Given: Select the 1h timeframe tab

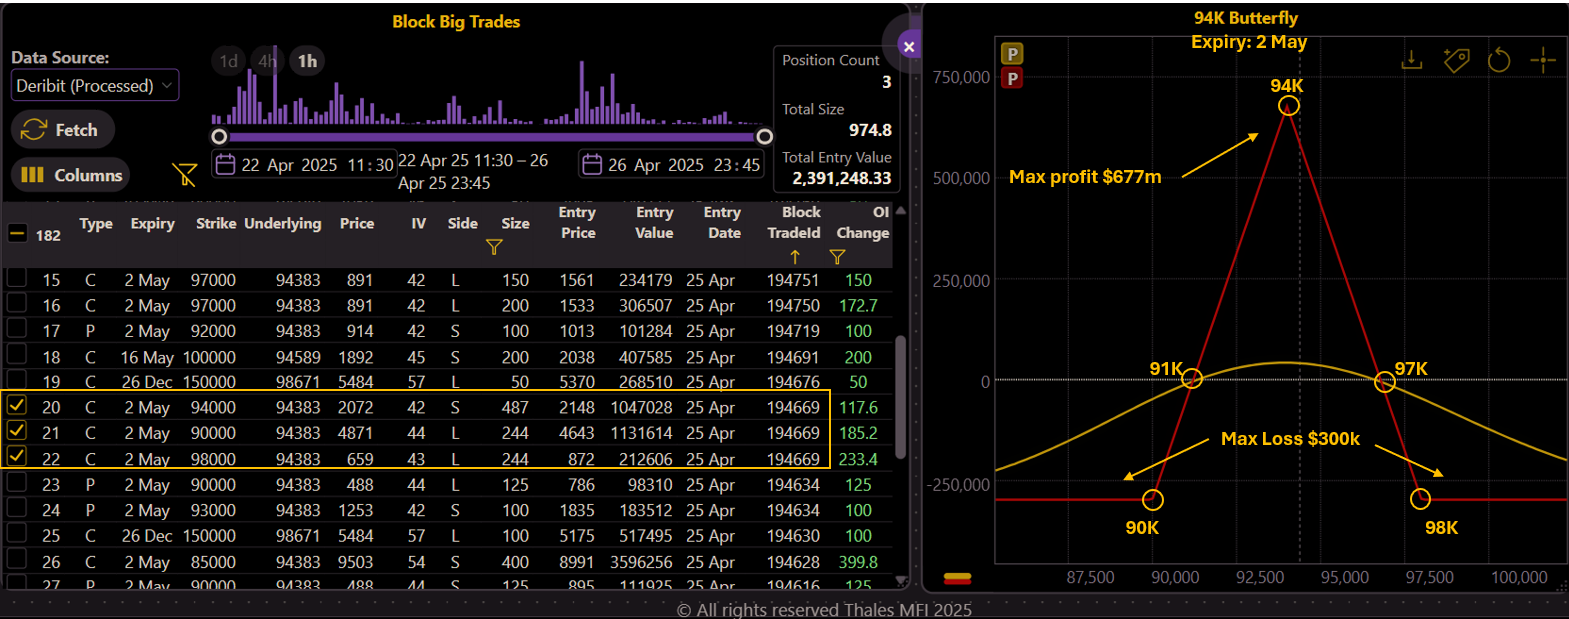Looking at the screenshot, I should pos(307,61).
